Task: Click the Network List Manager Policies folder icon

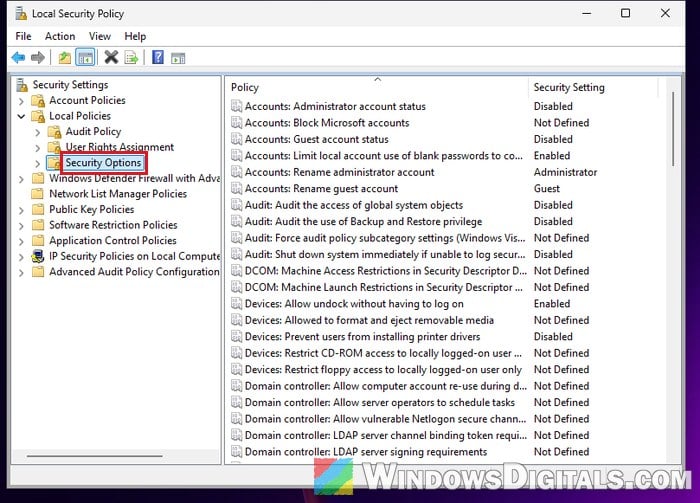Action: (38, 194)
